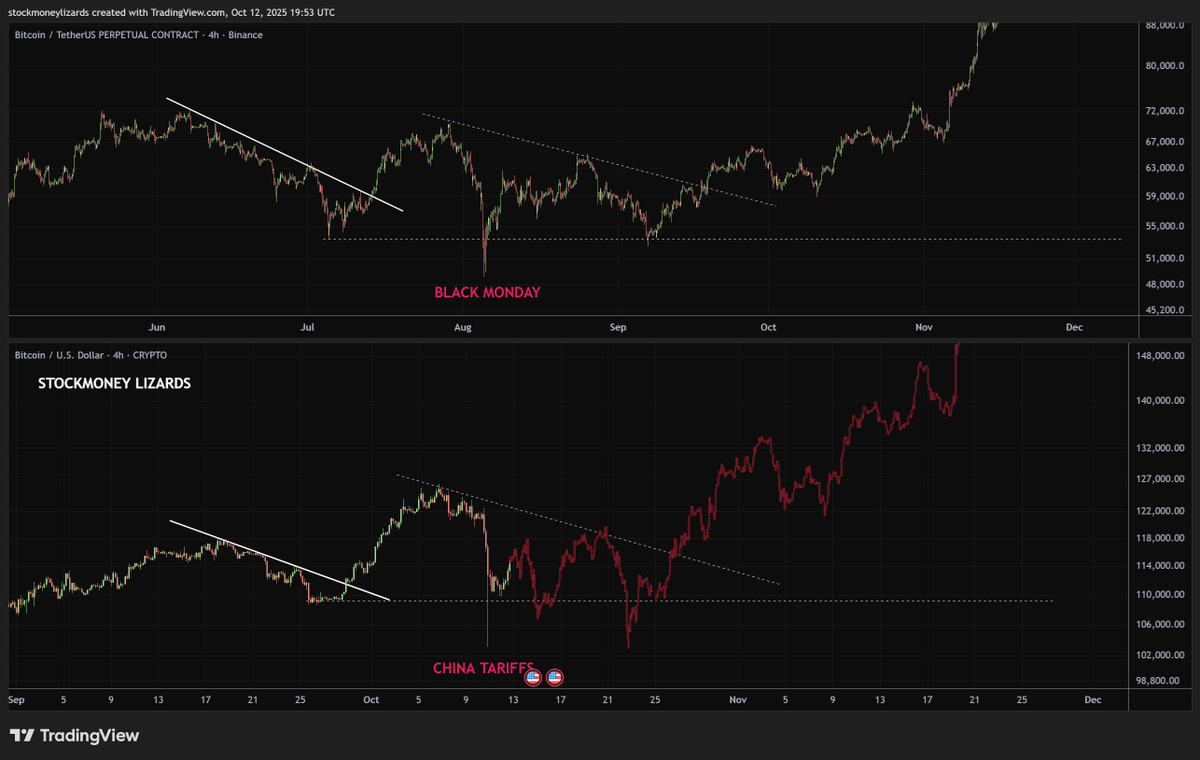Toggle the STOCKMONEY LIZARDS watermark text

114,383
